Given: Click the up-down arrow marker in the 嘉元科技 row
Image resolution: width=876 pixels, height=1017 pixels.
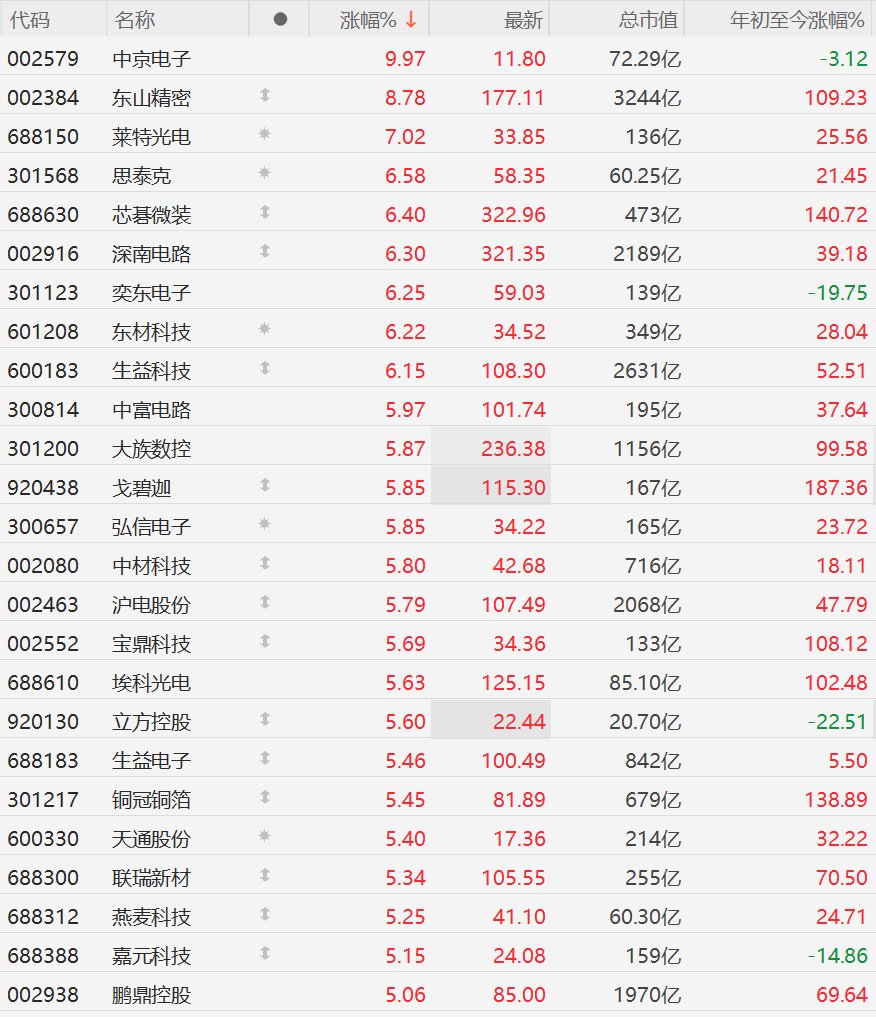Looking at the screenshot, I should click(265, 953).
